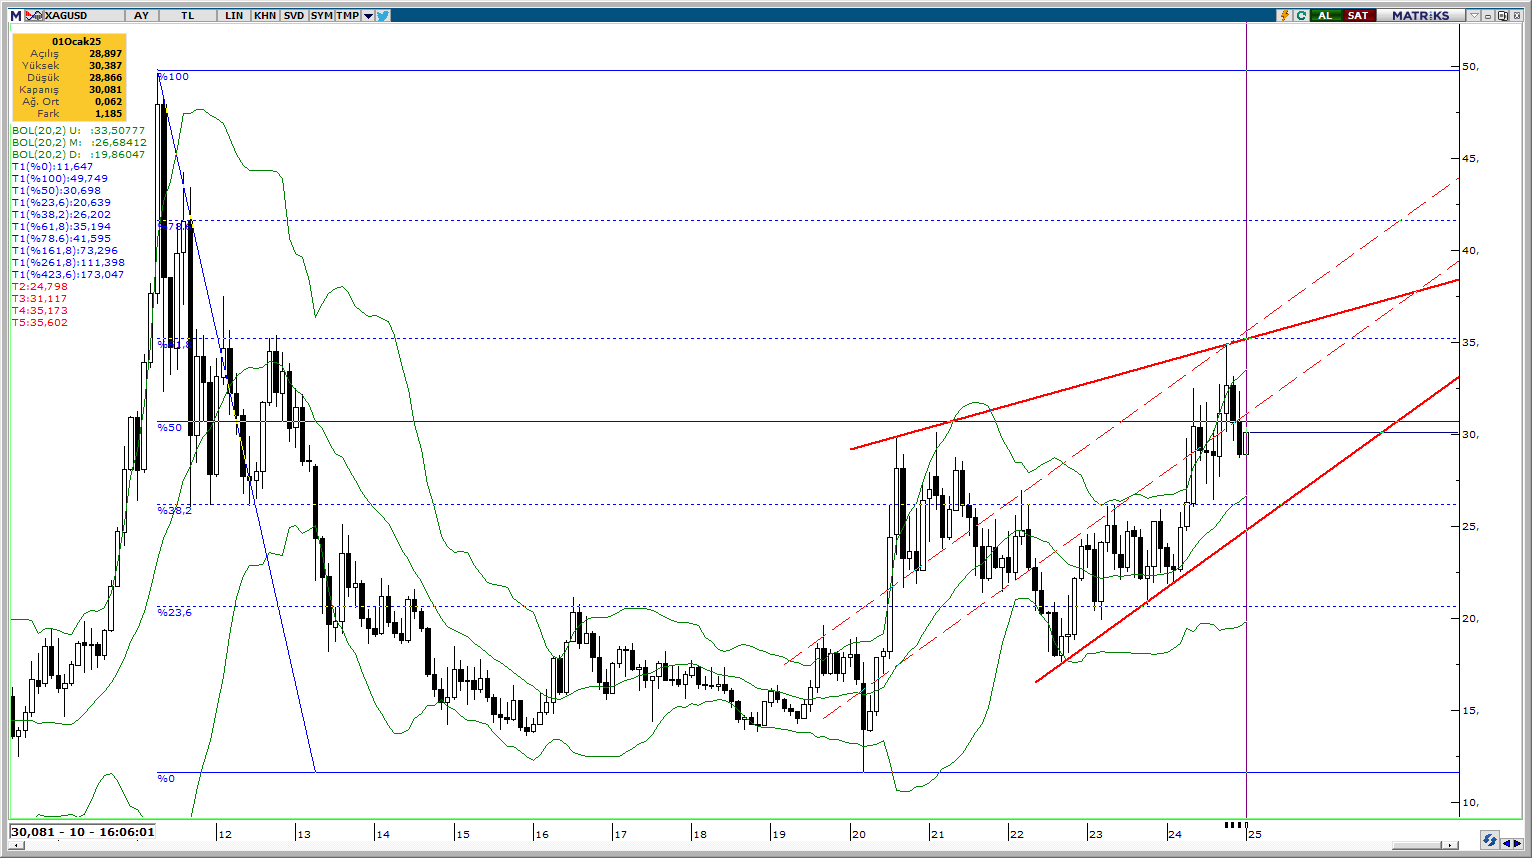Click the 50 price axis label
1532x858 pixels.
(1471, 67)
